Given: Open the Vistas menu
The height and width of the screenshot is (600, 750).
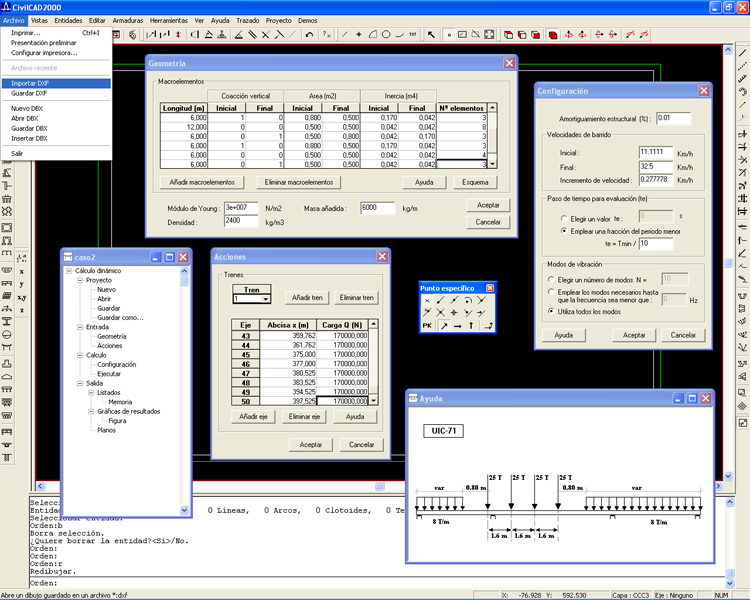Looking at the screenshot, I should coord(39,21).
